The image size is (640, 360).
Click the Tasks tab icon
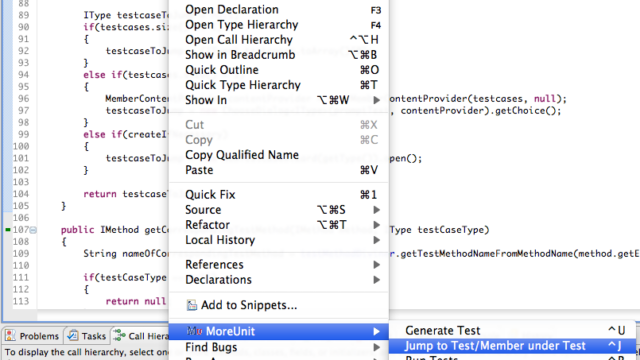click(72, 336)
